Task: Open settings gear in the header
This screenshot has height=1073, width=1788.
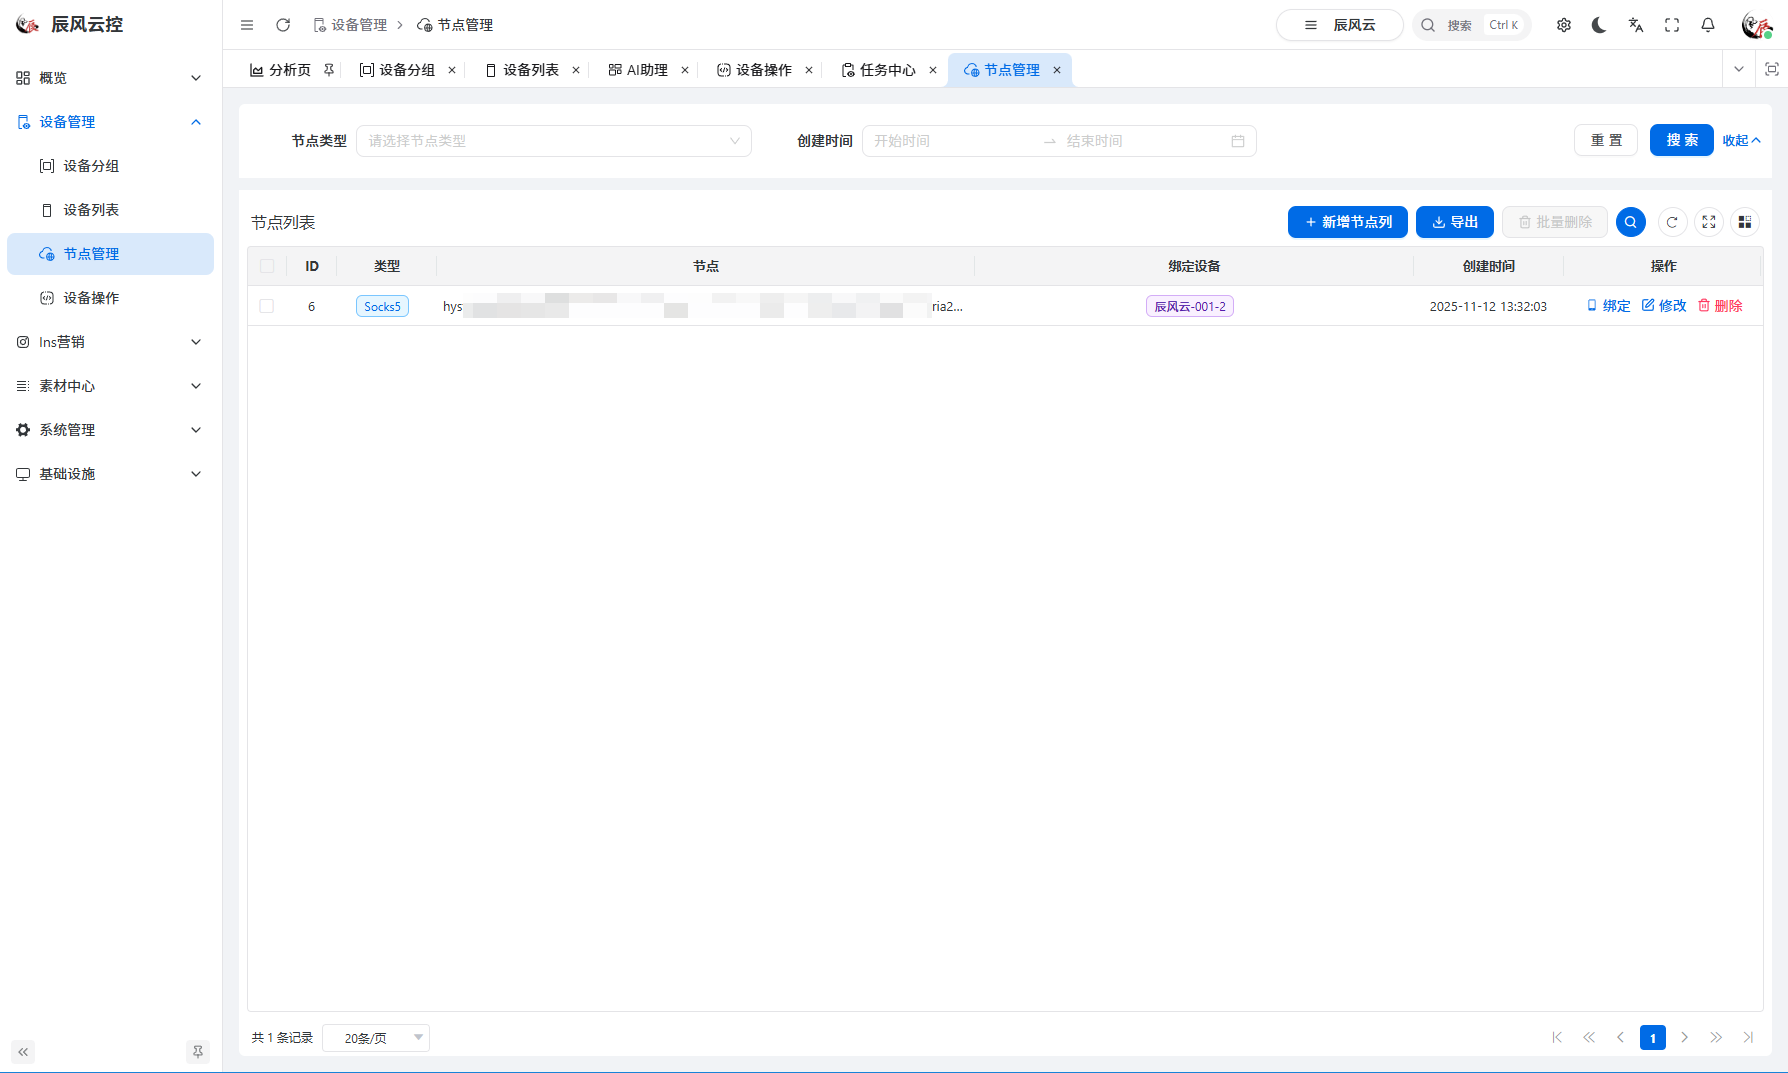Action: click(x=1564, y=25)
